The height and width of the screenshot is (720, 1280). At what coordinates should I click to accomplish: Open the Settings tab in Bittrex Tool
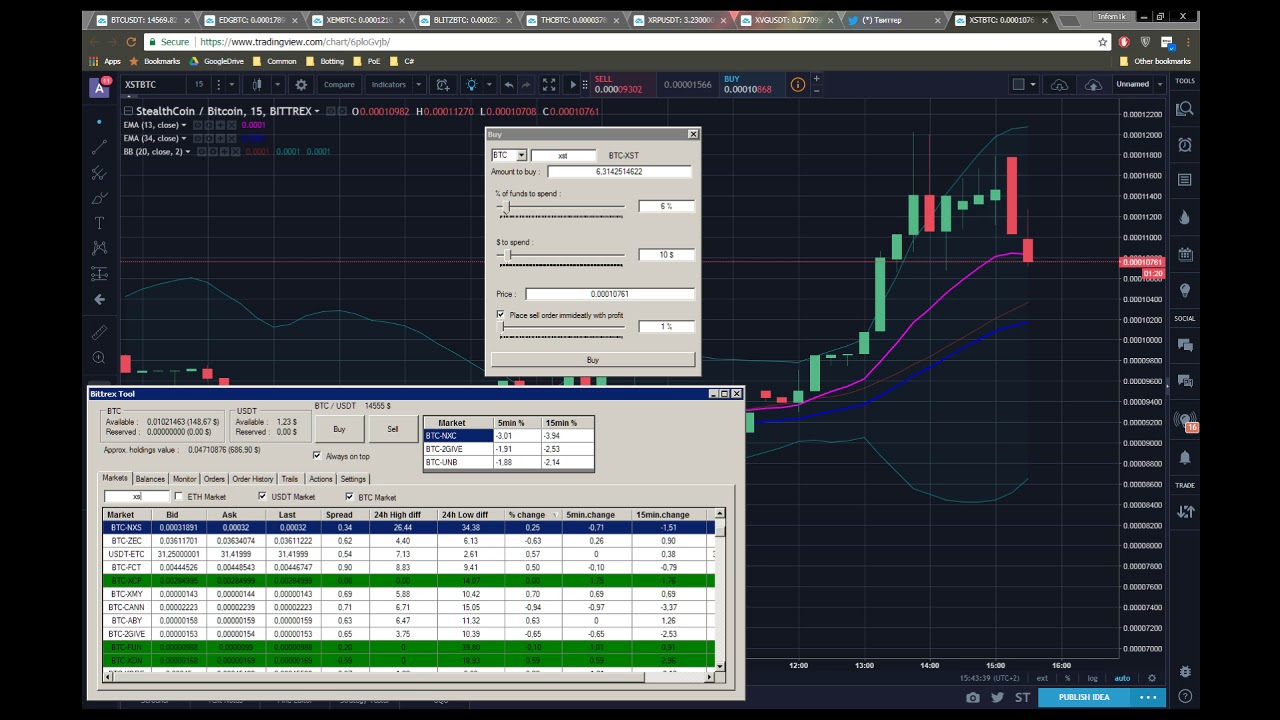tap(353, 479)
